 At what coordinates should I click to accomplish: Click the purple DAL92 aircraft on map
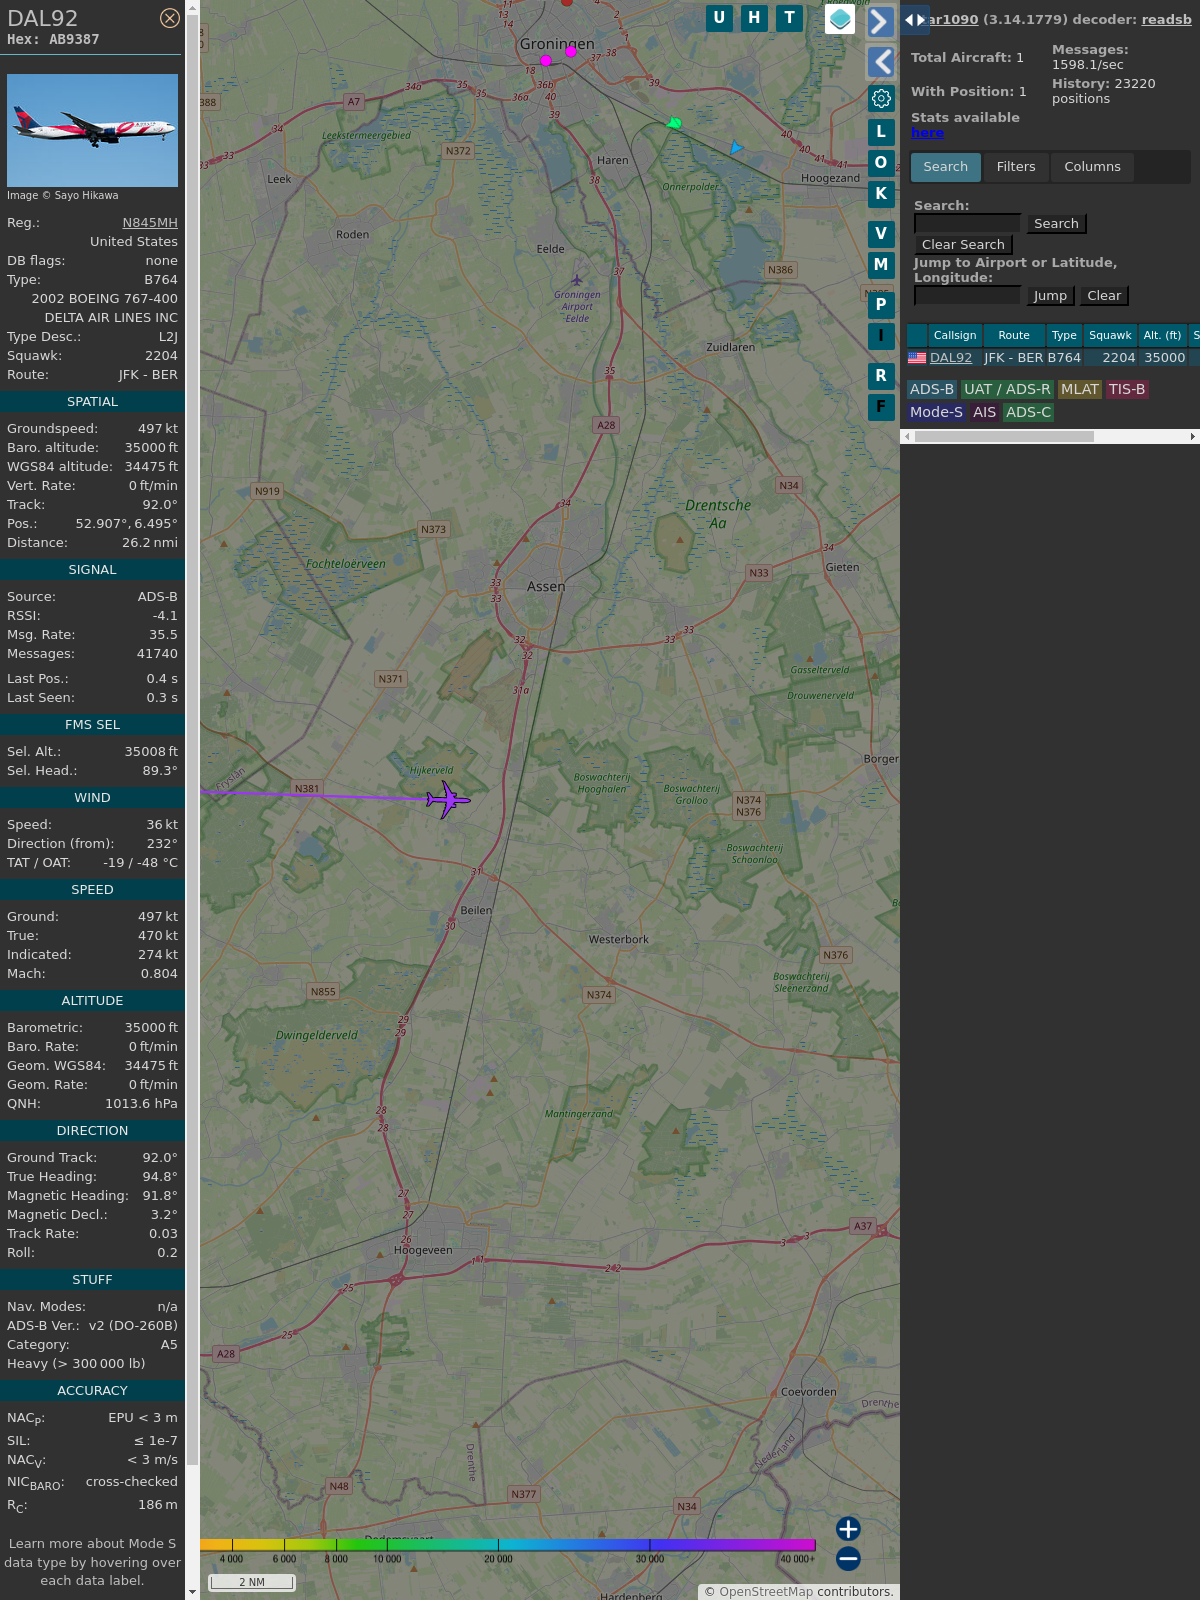click(x=447, y=800)
